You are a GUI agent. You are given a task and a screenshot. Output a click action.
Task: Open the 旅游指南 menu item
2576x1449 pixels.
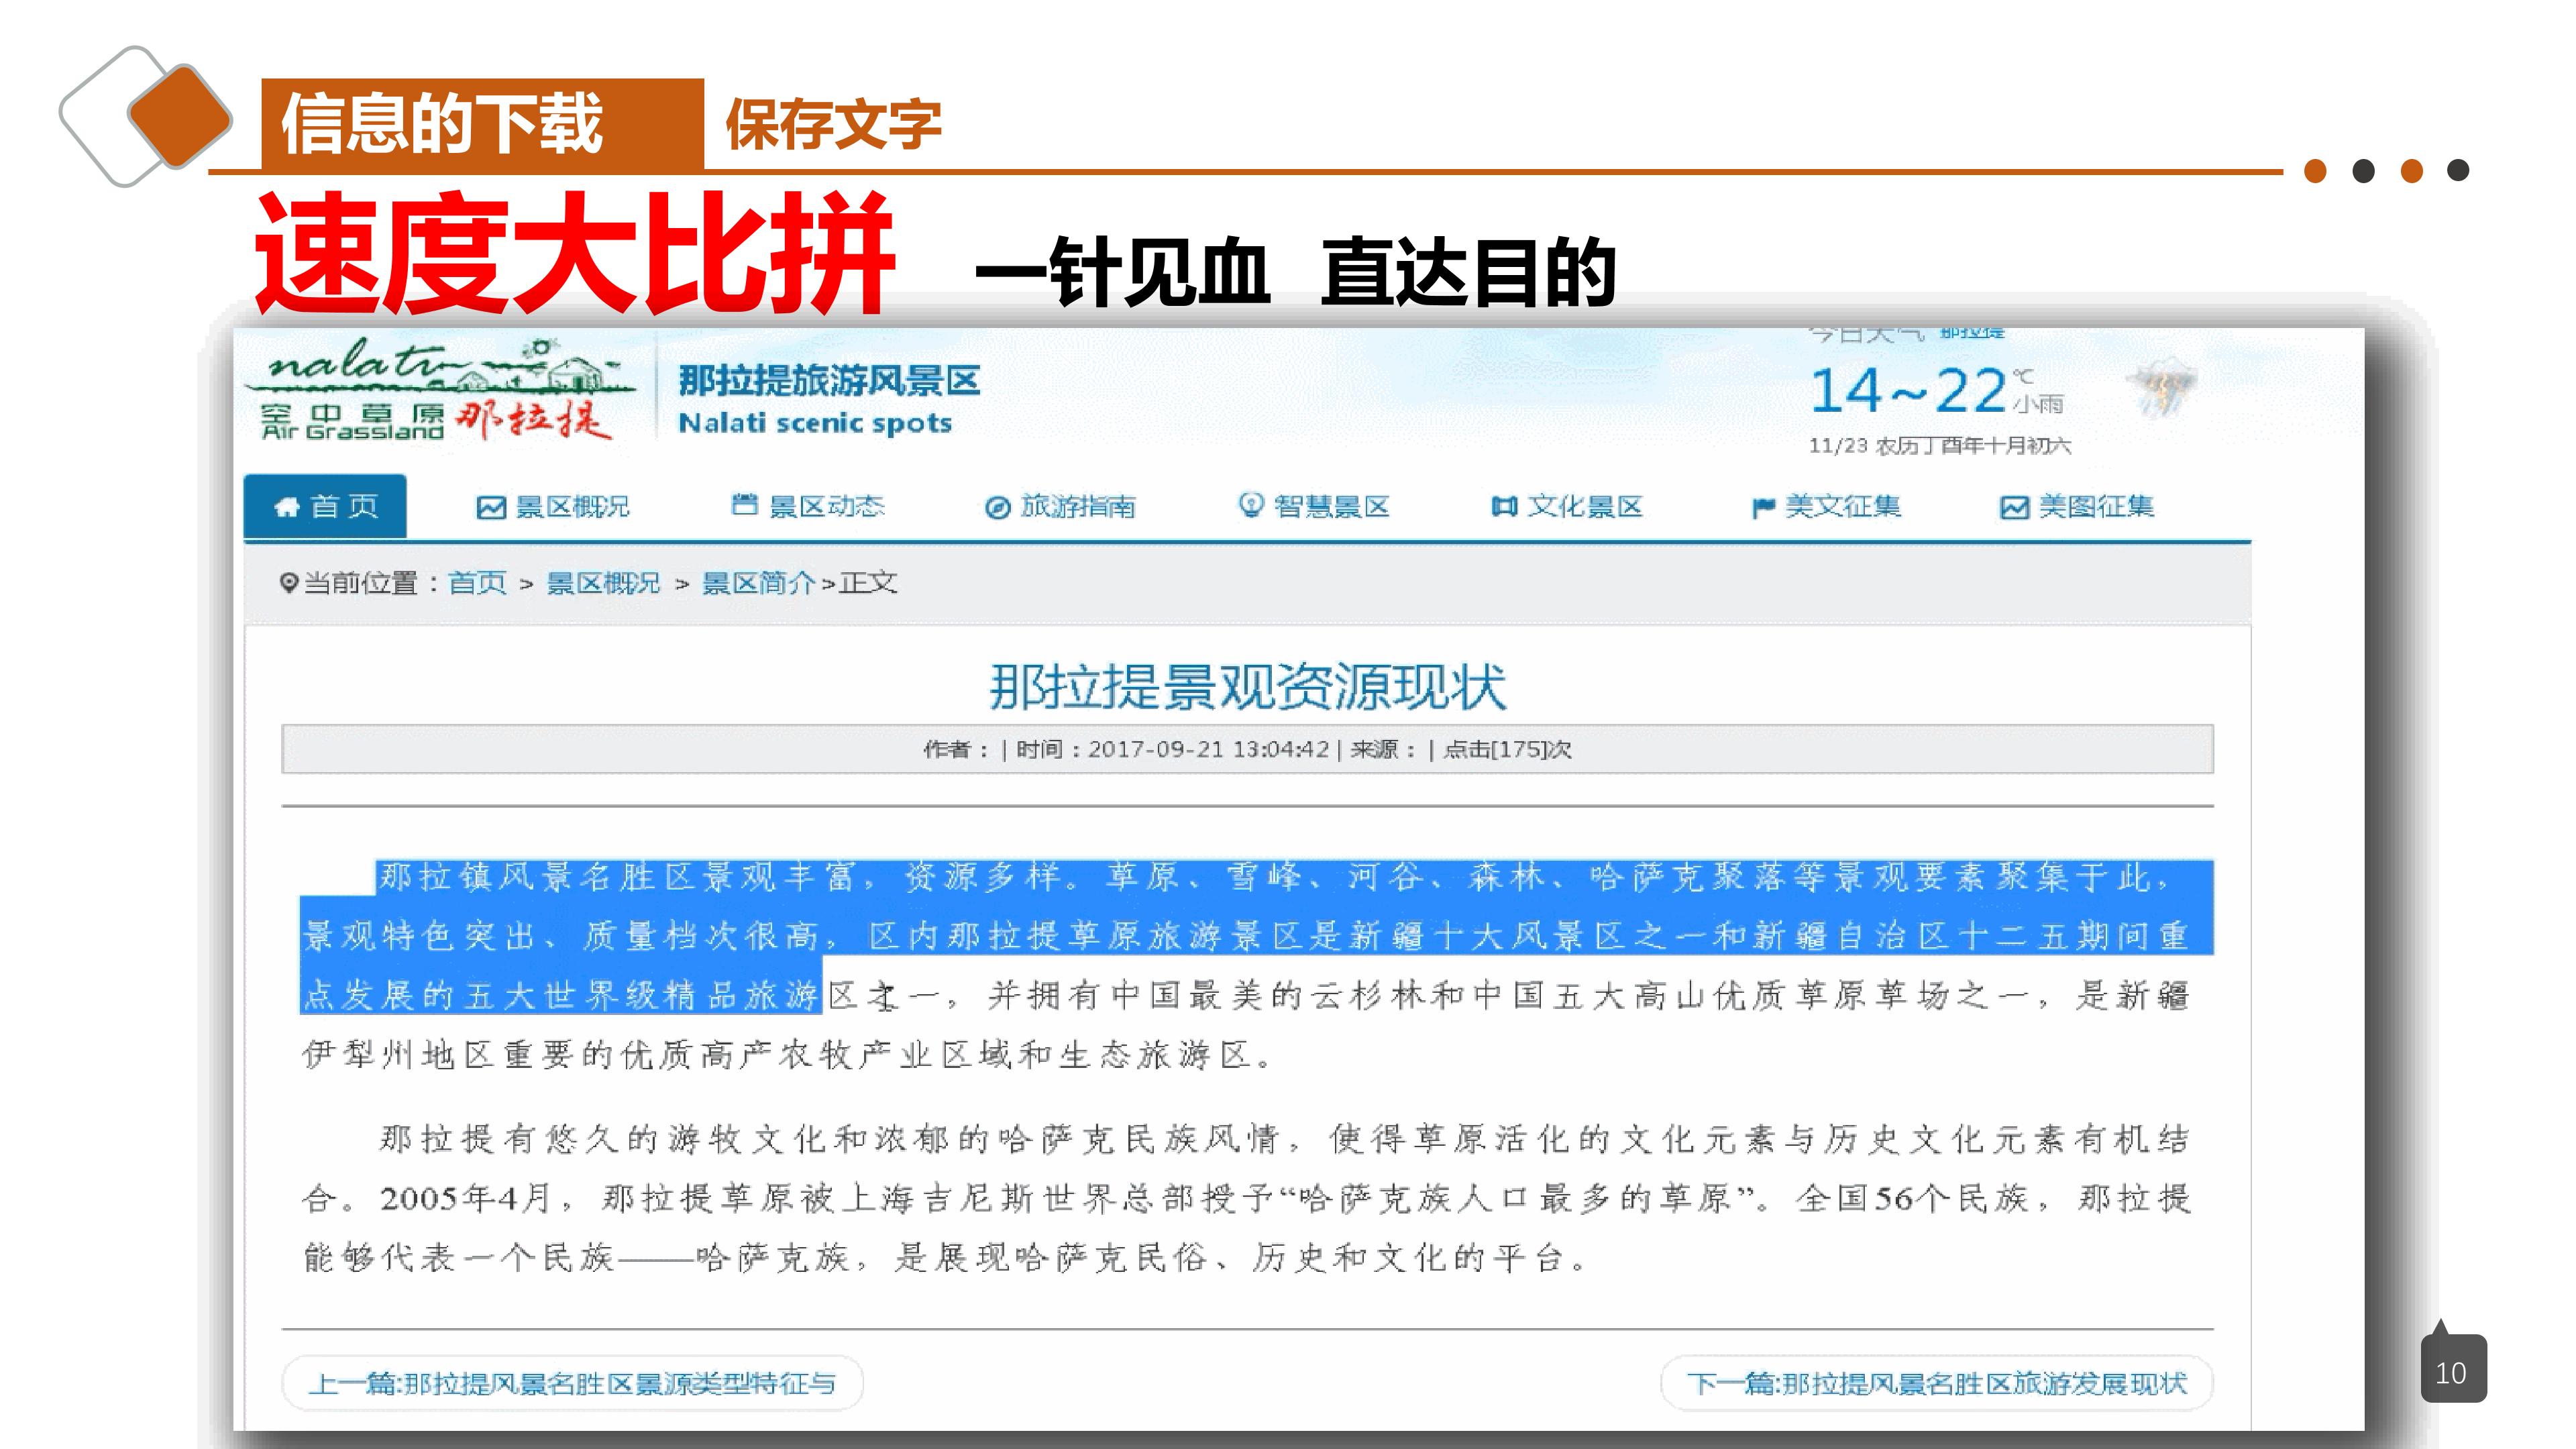click(1061, 507)
